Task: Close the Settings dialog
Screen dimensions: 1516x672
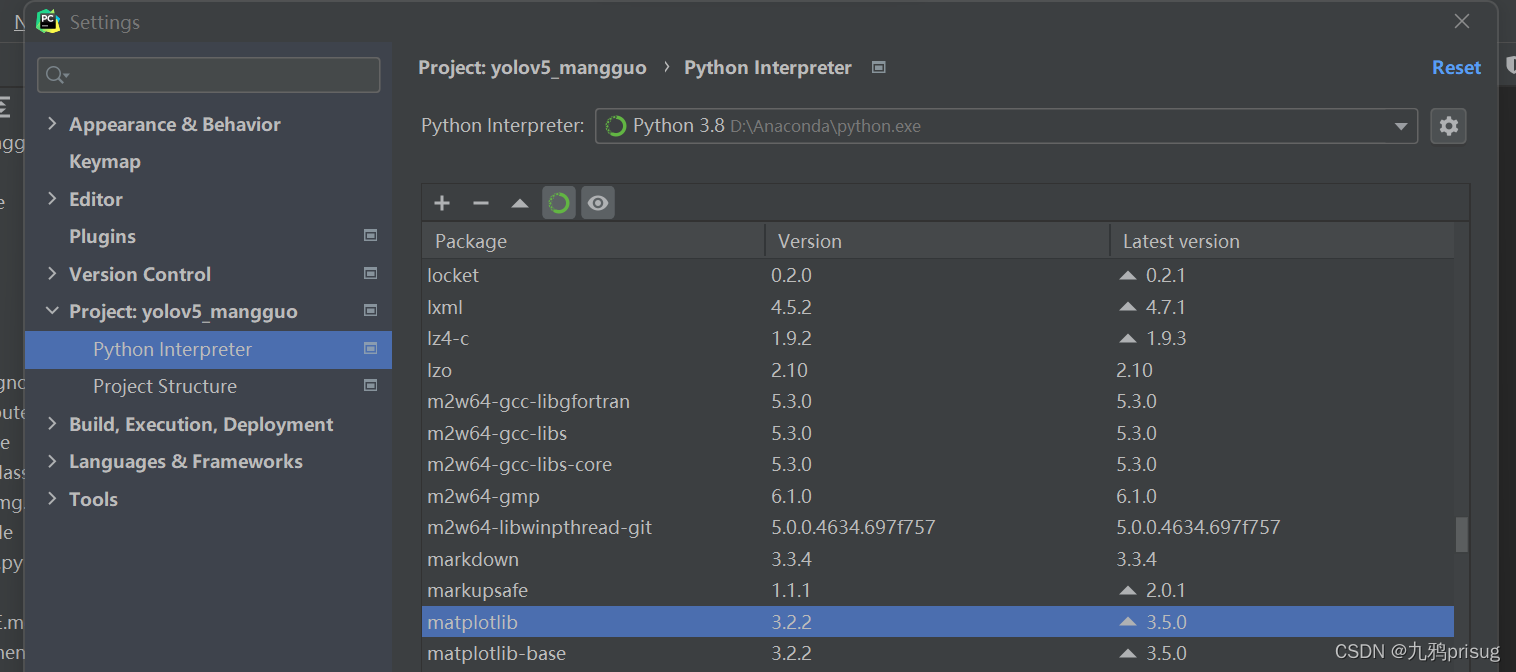Action: coord(1462,21)
